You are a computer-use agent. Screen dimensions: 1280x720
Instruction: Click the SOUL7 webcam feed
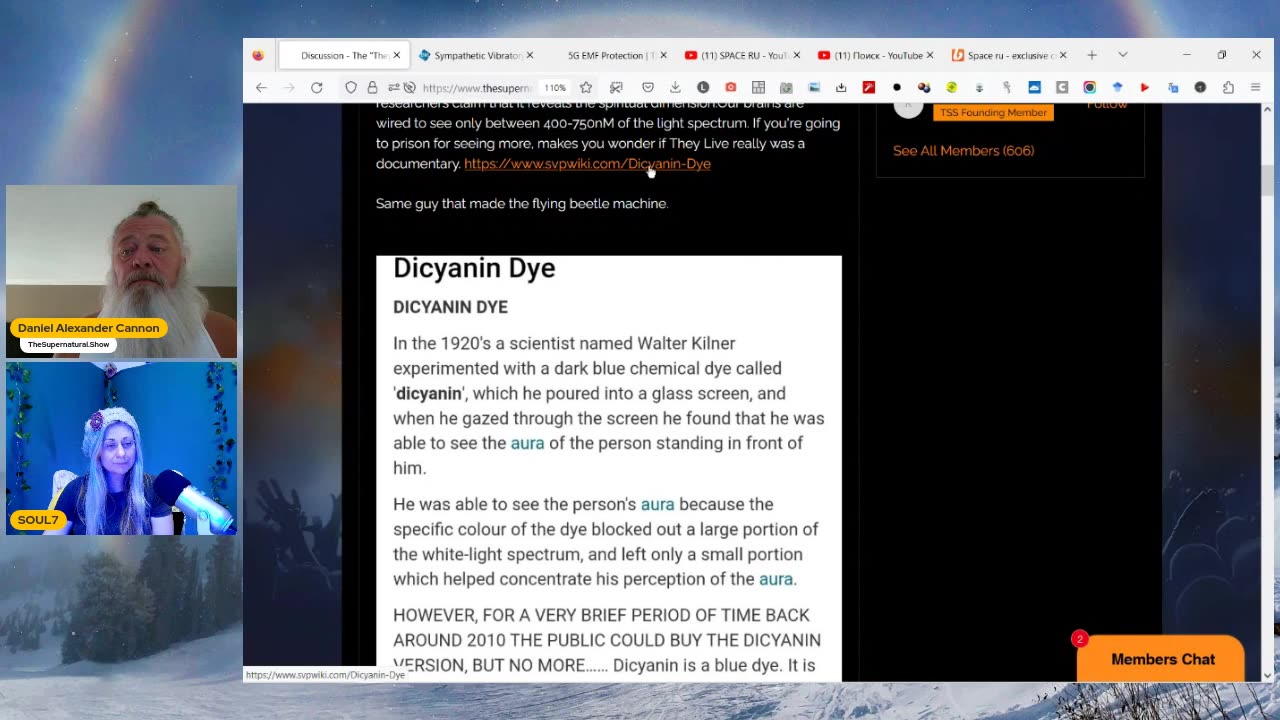coord(122,448)
